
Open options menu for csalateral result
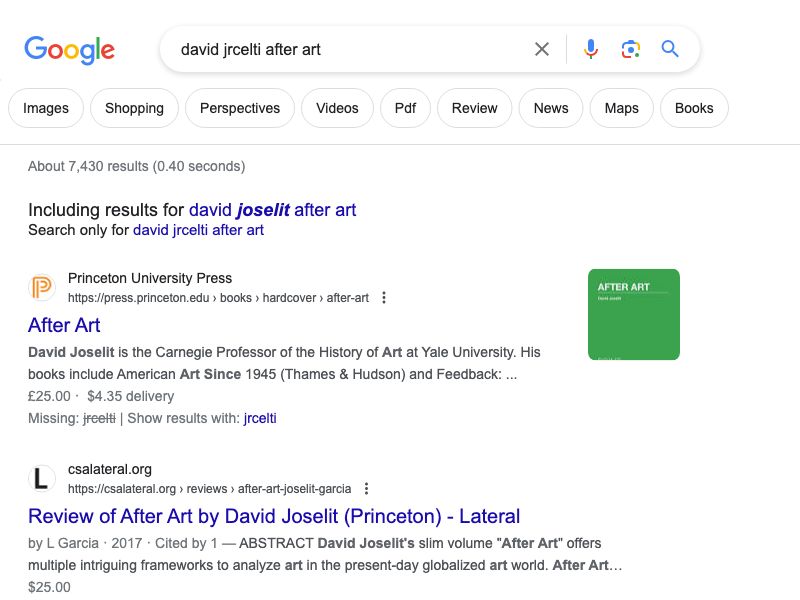(x=366, y=489)
